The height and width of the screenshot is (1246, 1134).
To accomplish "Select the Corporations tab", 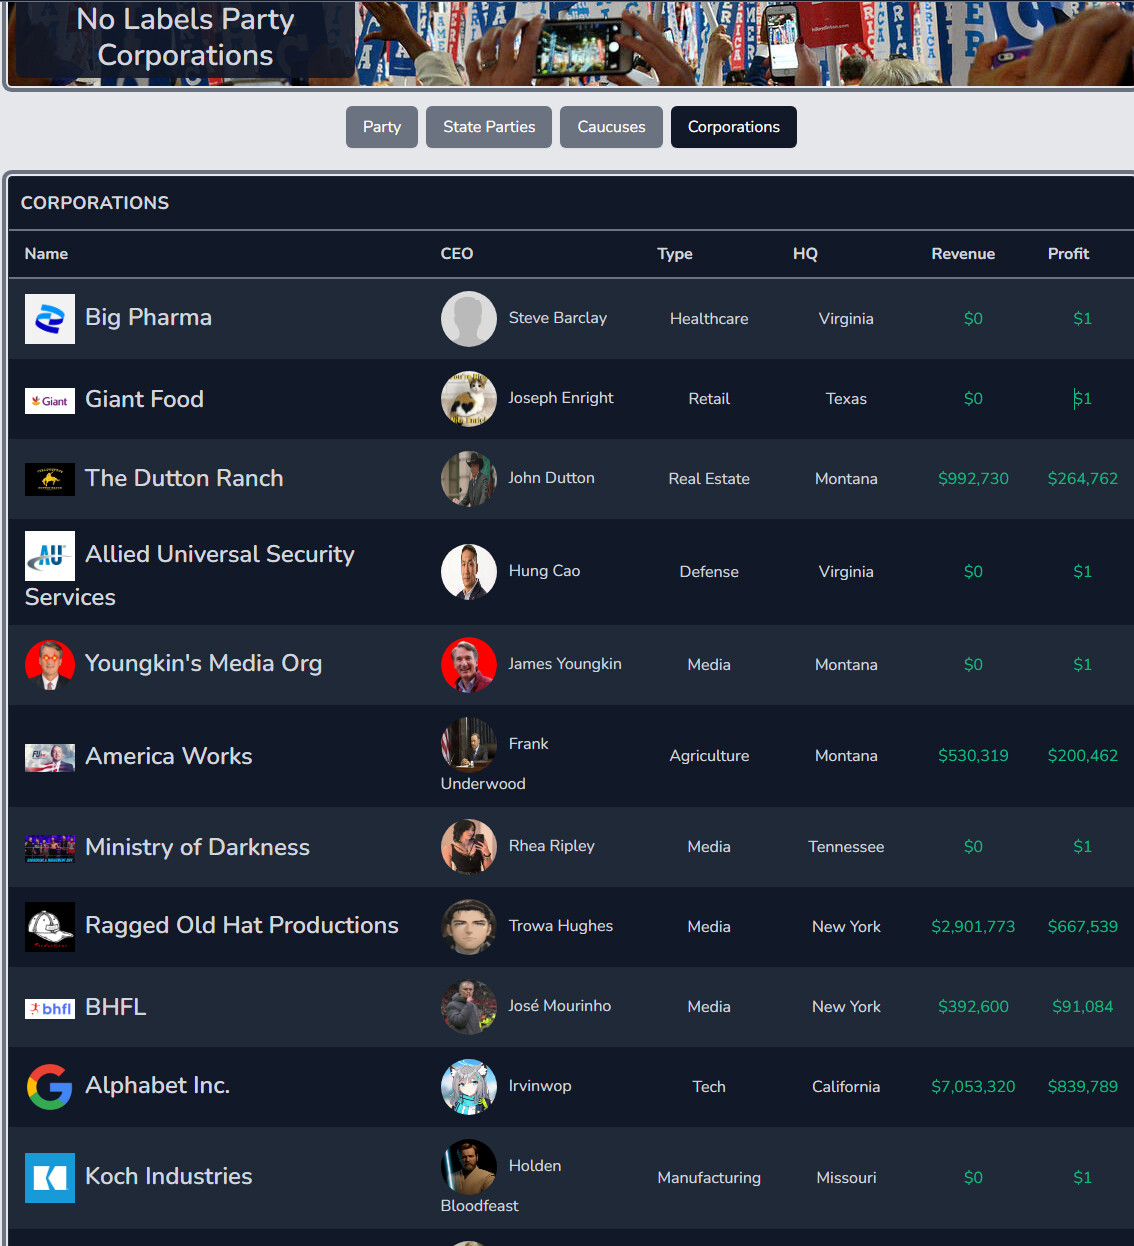I will [733, 127].
